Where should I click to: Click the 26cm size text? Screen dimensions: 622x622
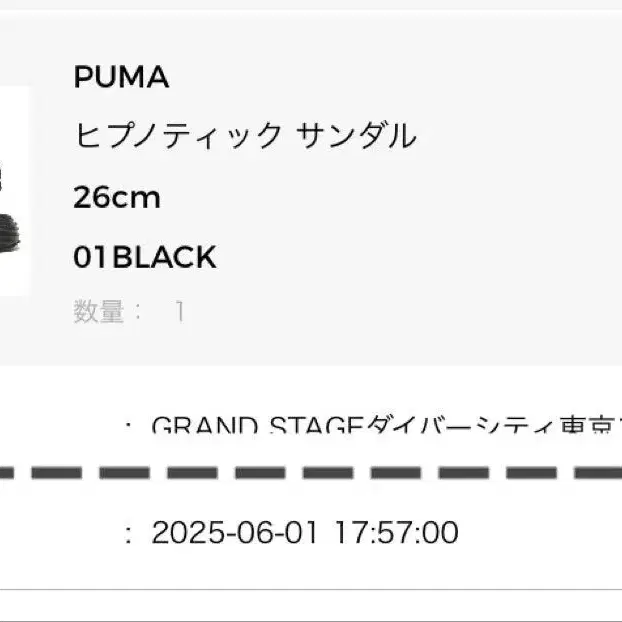tap(117, 197)
